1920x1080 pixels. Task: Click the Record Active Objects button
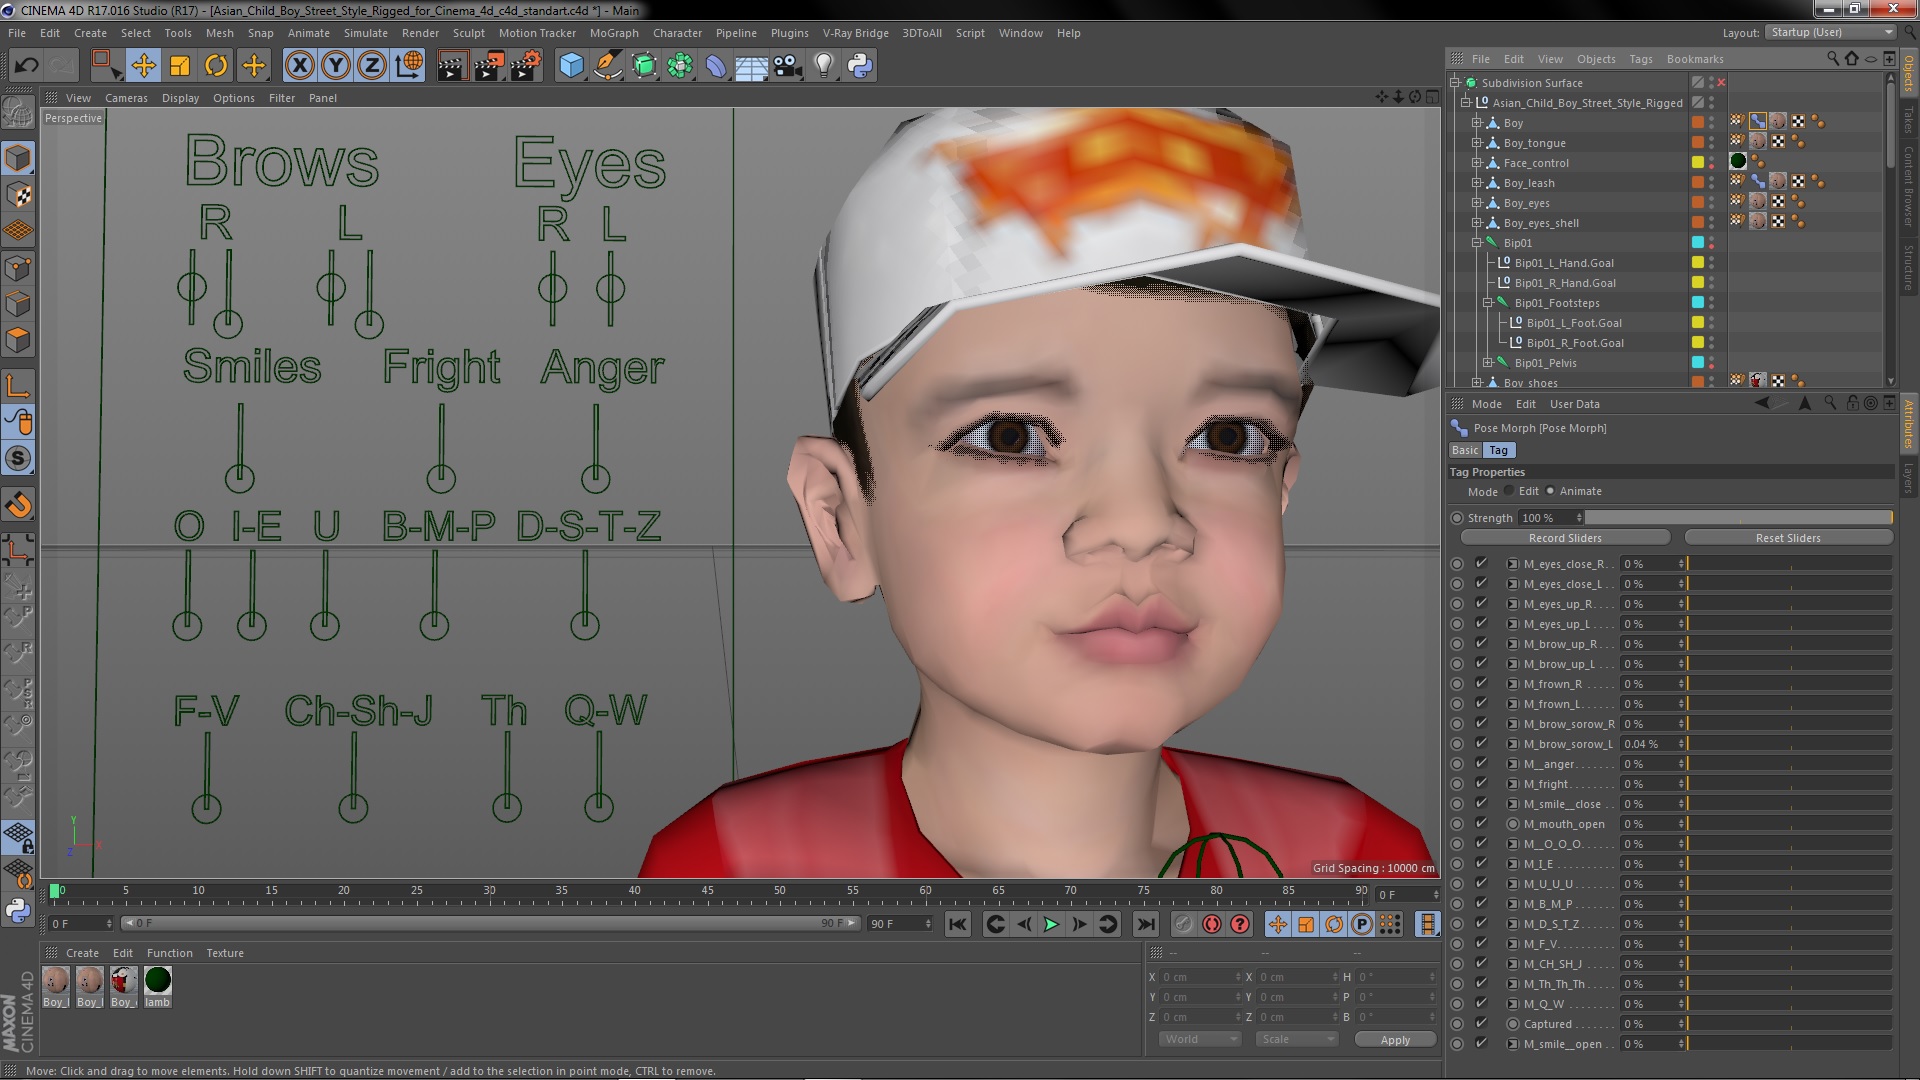click(1184, 924)
